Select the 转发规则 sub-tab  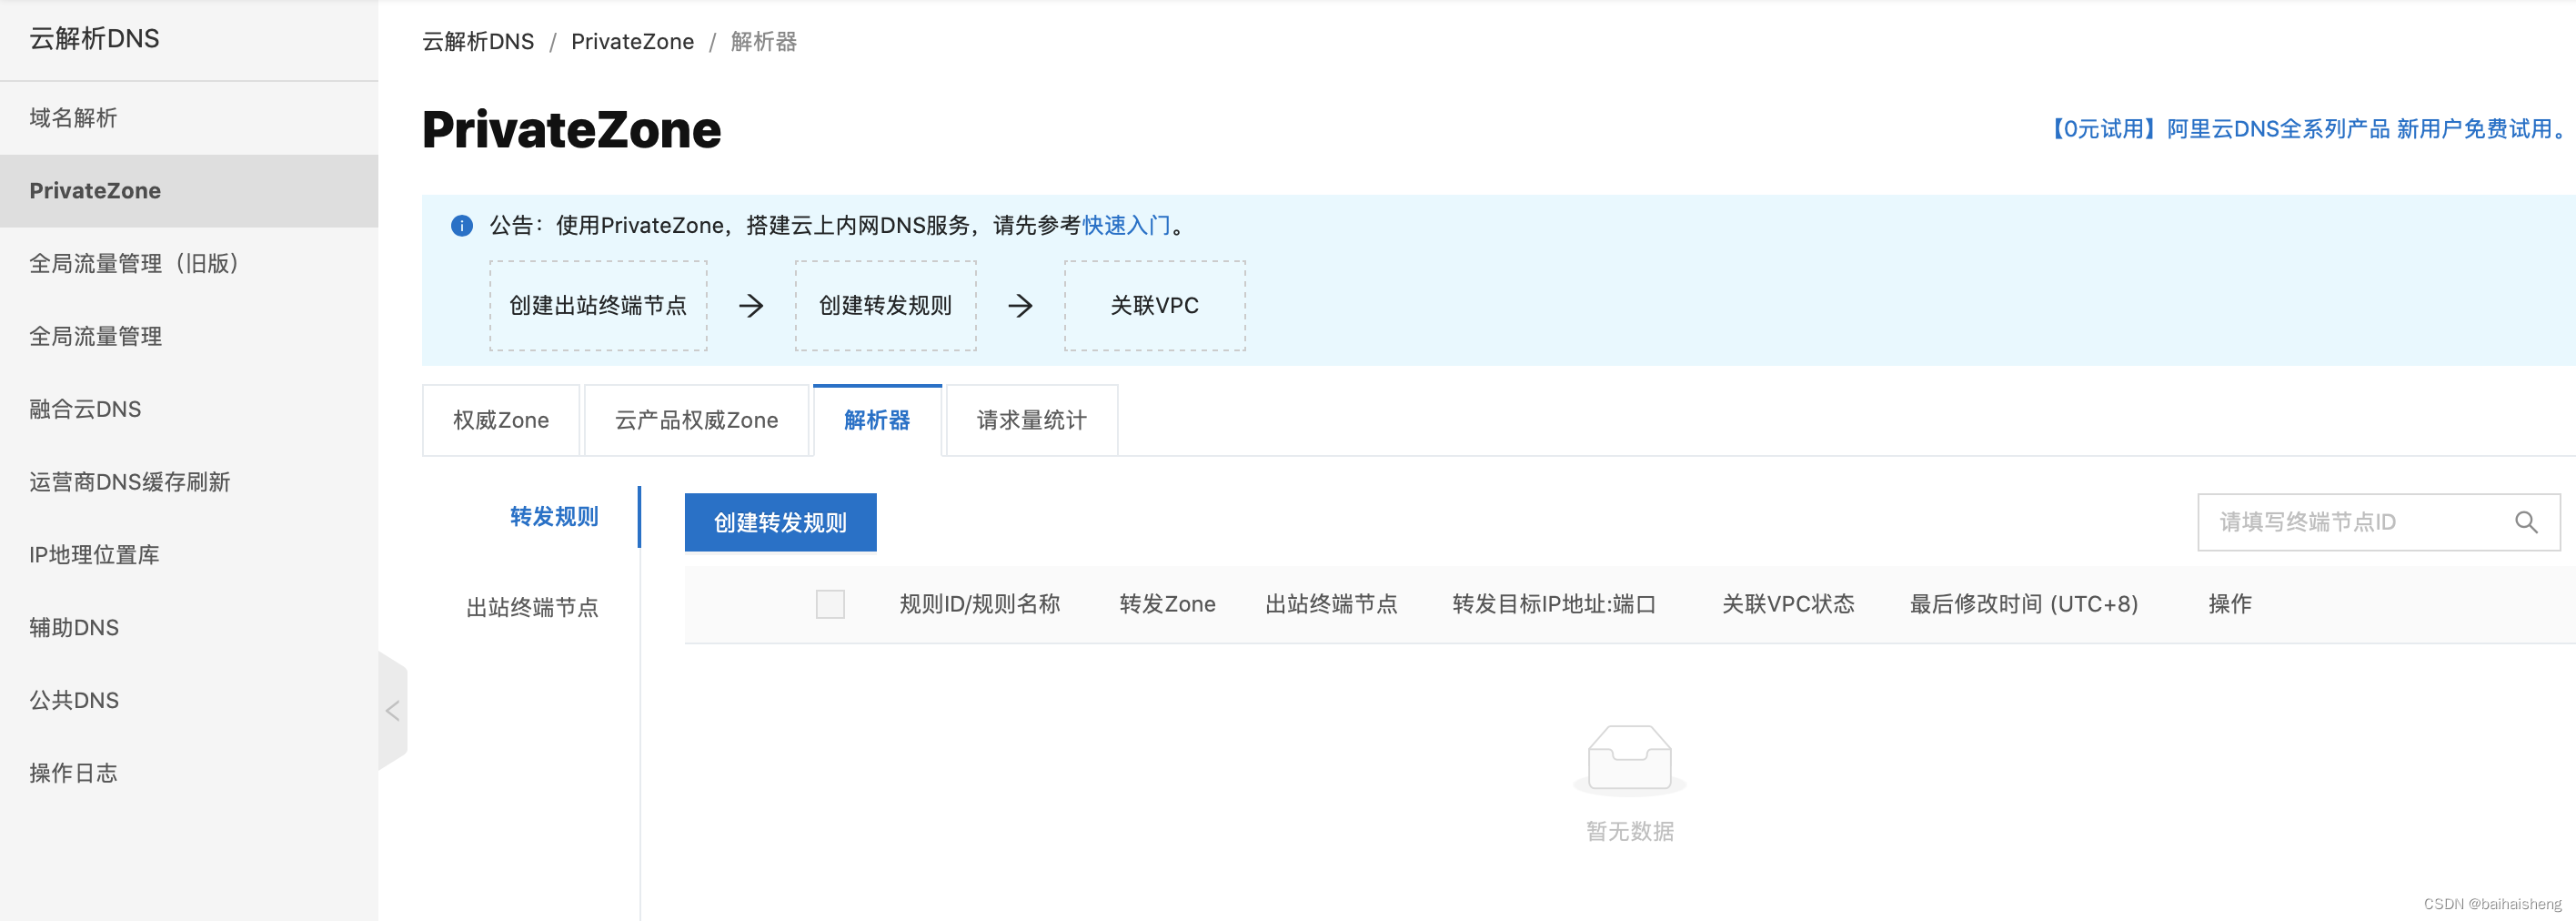[x=553, y=517]
